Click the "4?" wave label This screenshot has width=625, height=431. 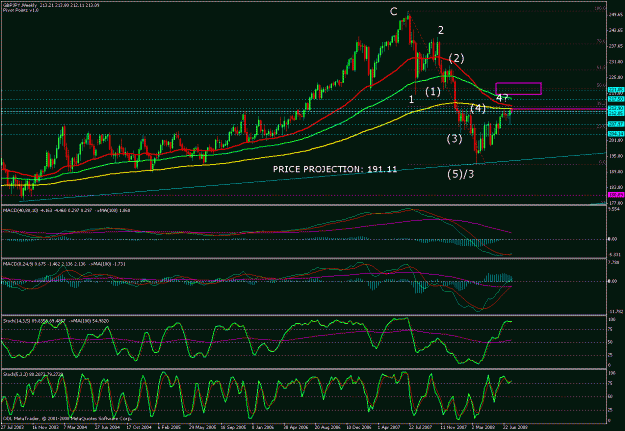pyautogui.click(x=502, y=98)
